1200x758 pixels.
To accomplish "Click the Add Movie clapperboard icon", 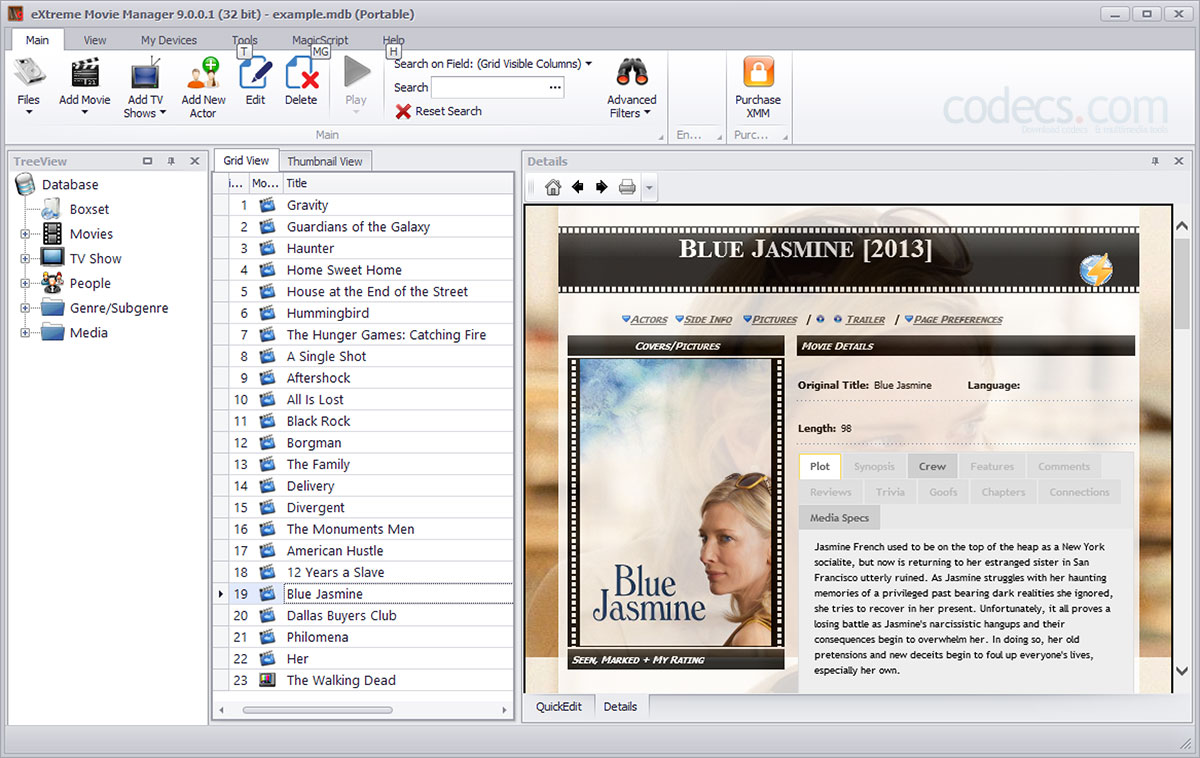I will pos(85,73).
